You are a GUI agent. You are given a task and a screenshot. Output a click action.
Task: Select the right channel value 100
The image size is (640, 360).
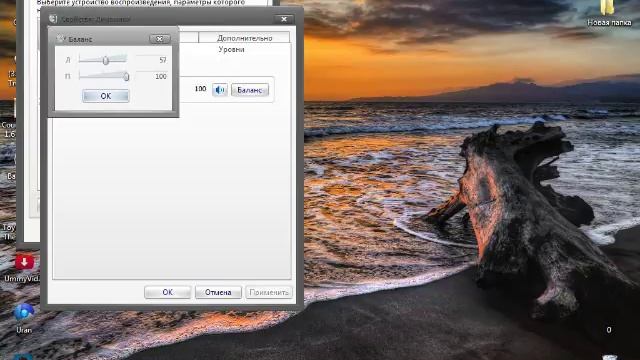coord(161,76)
